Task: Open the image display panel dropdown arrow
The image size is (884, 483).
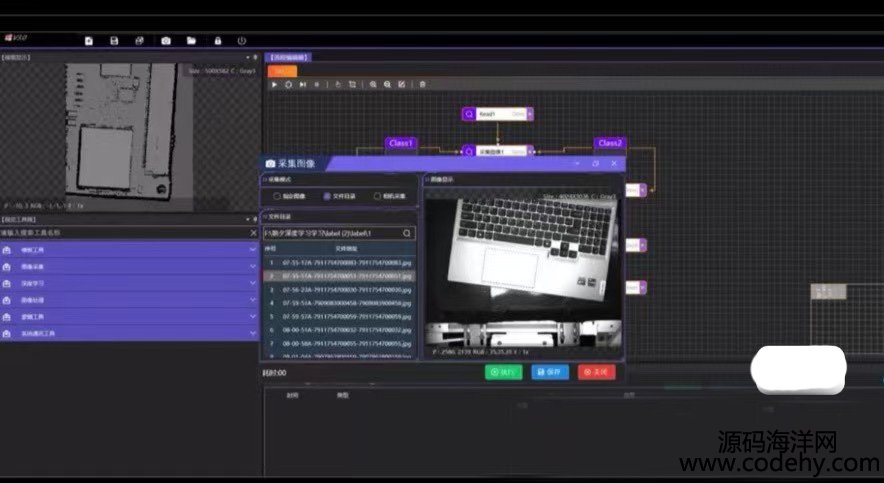Action: click(248, 57)
